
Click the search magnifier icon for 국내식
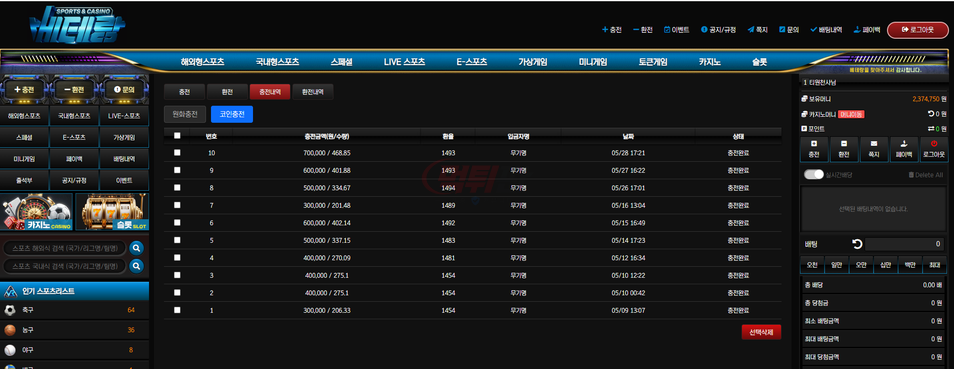pyautogui.click(x=136, y=266)
